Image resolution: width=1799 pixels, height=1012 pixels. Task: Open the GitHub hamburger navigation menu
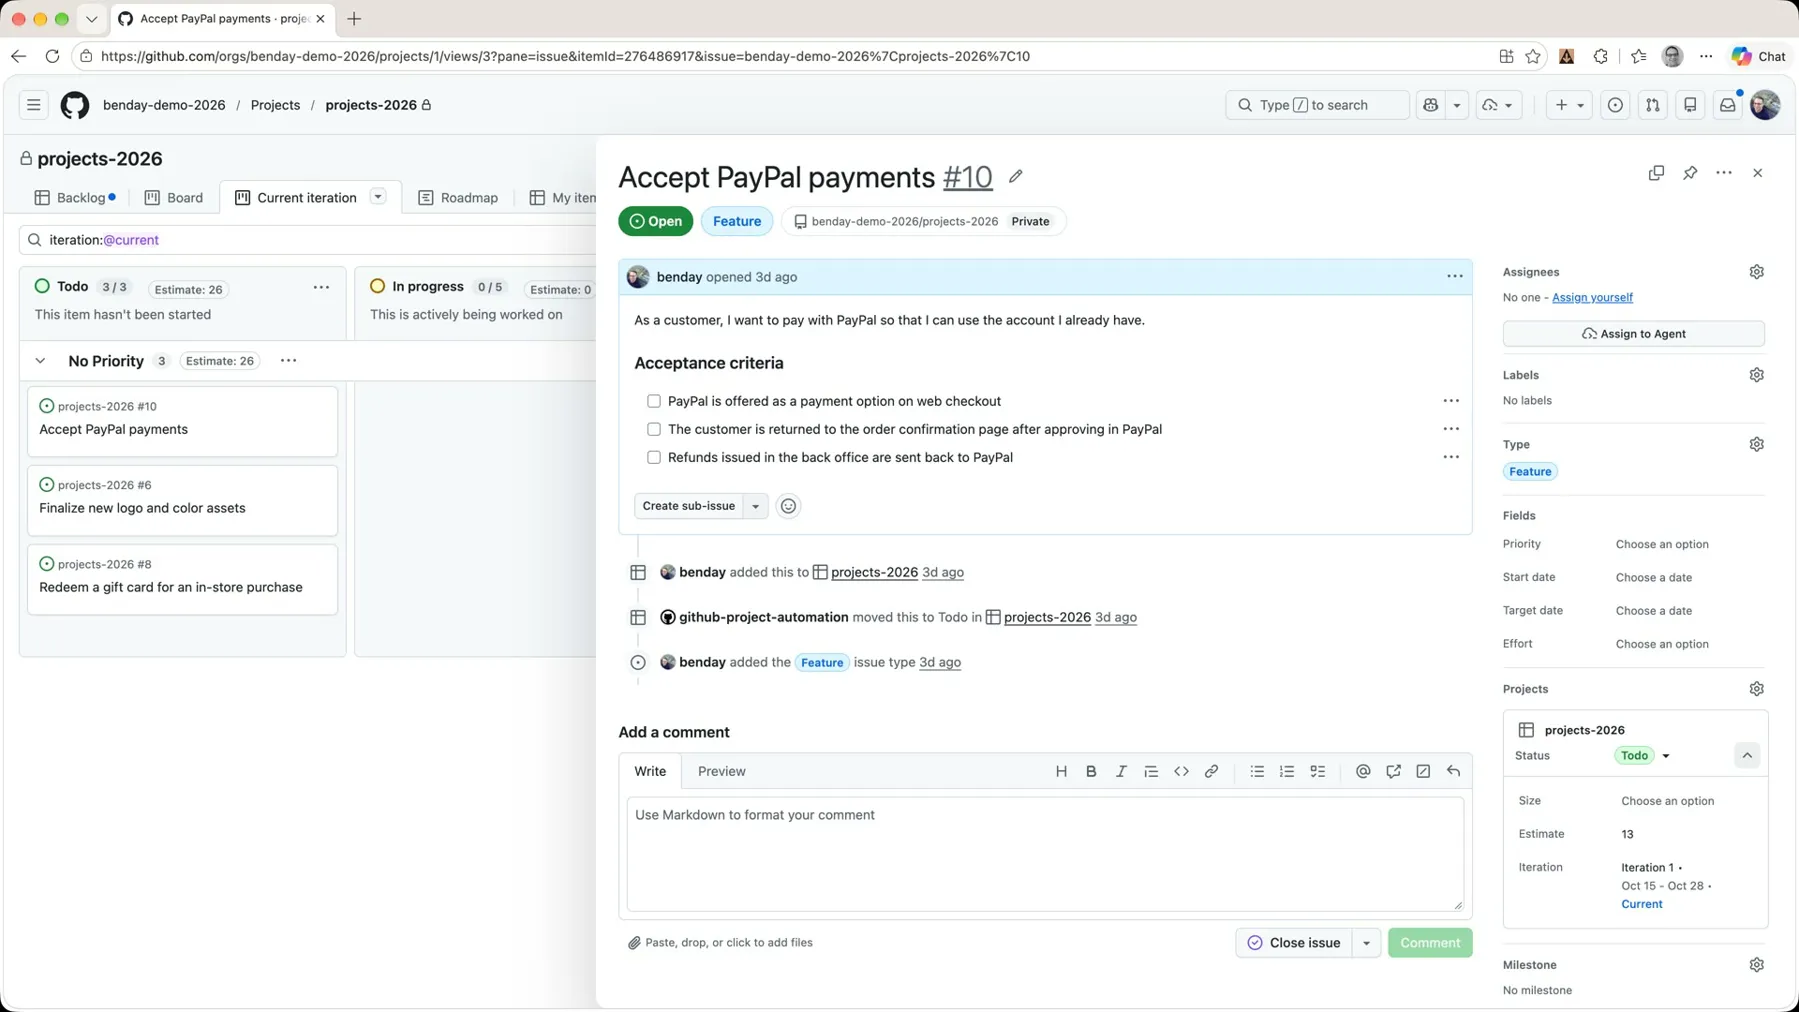(34, 105)
